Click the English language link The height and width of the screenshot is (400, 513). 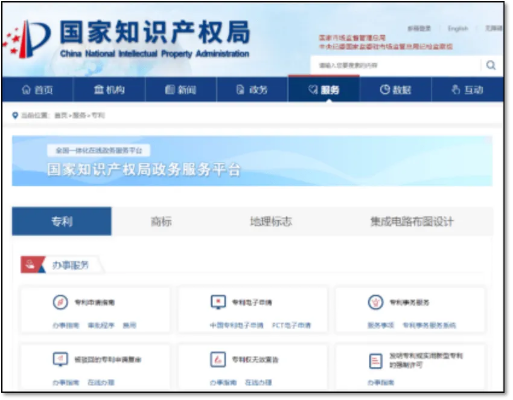point(458,29)
